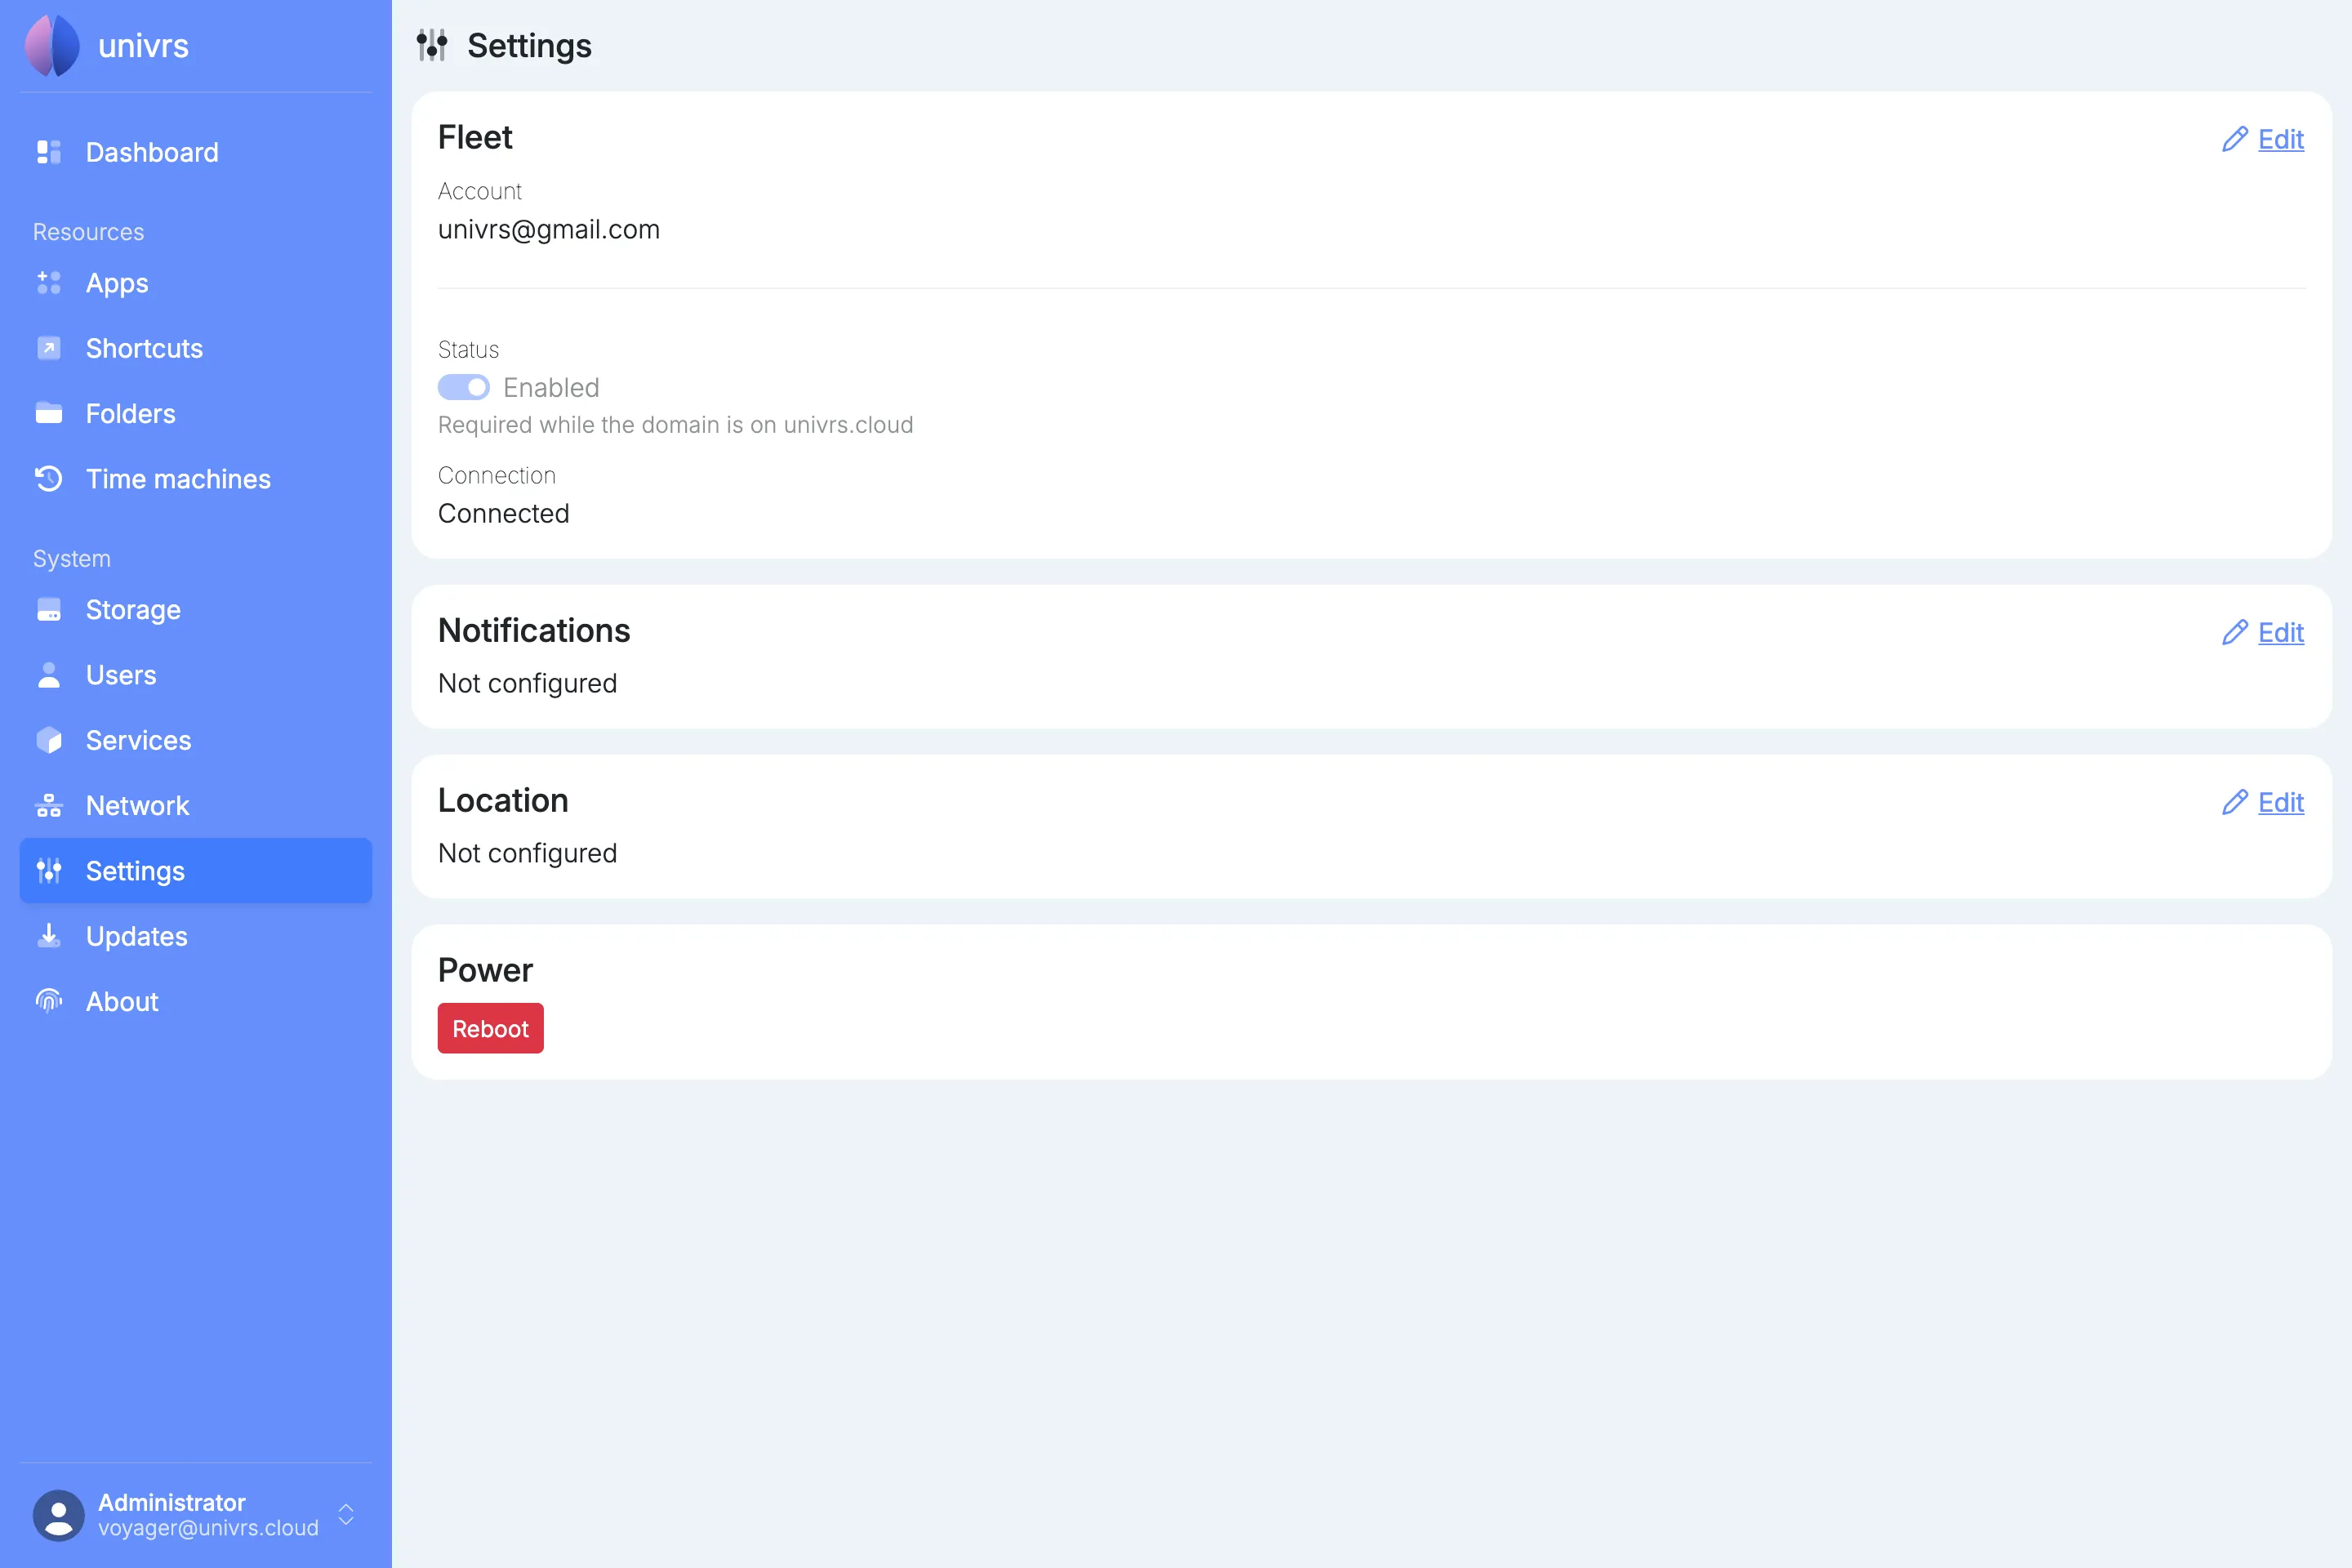The width and height of the screenshot is (2352, 1568).
Task: Click the pencil icon in Location card
Action: pos(2235,802)
